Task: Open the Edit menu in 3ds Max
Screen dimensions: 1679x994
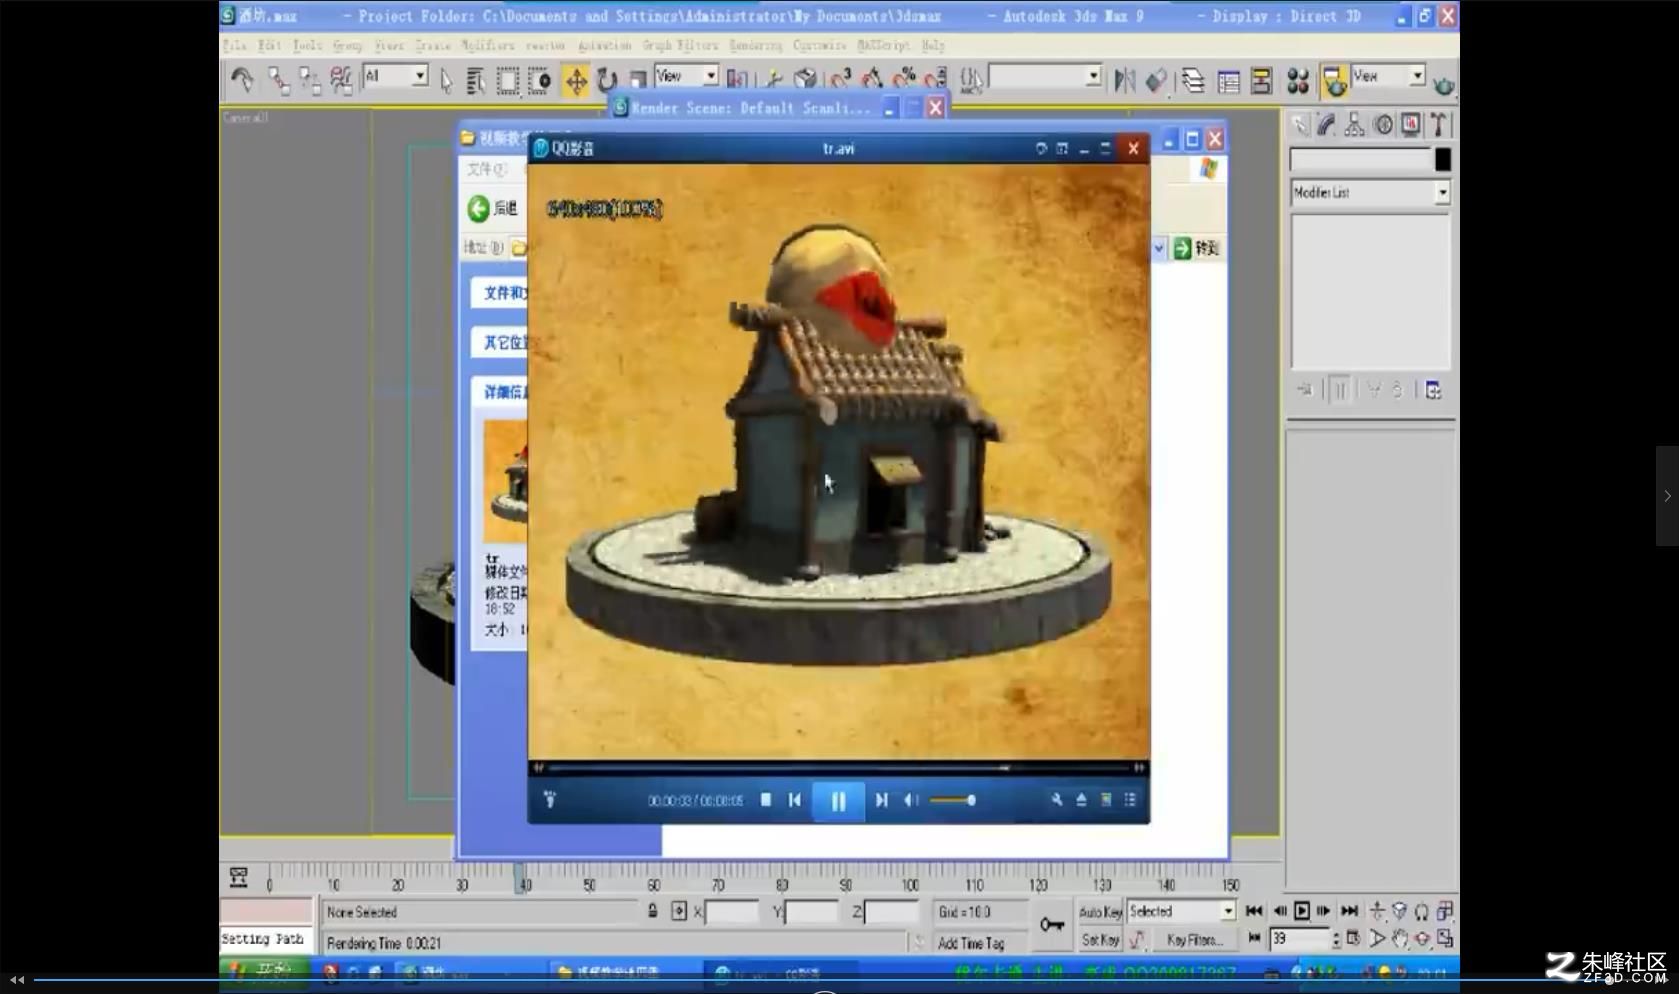Action: tap(269, 45)
